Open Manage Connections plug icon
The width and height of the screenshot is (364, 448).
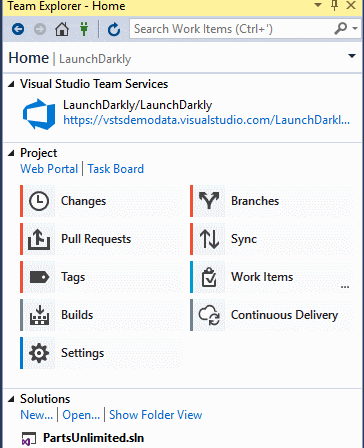click(x=84, y=29)
